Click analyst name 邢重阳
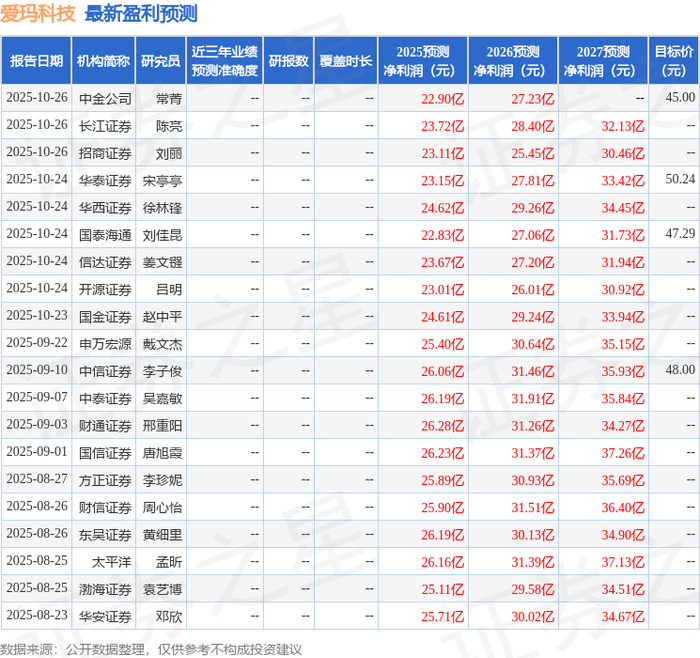The width and height of the screenshot is (700, 658). pos(162,426)
